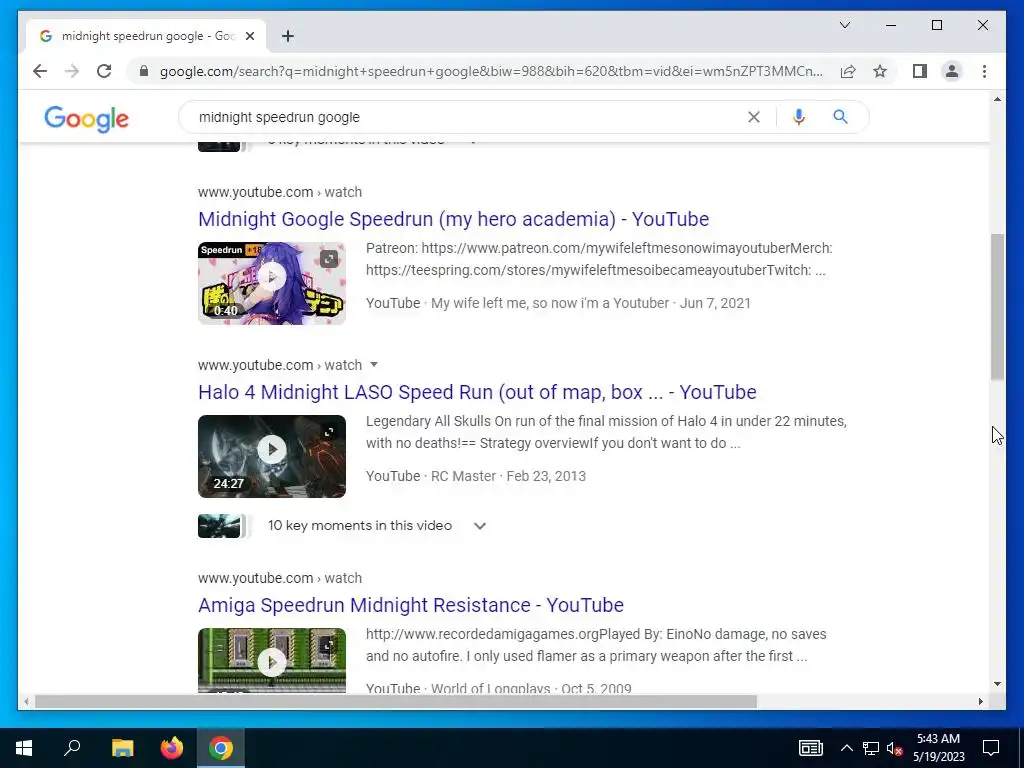Clear the Google search box
The height and width of the screenshot is (768, 1024).
[x=754, y=117]
